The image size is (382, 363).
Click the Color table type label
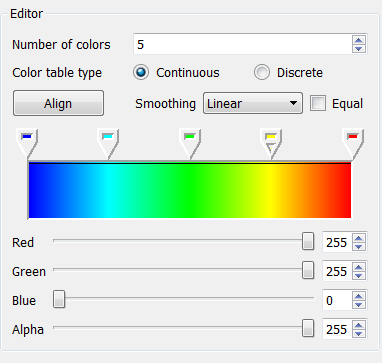(x=57, y=73)
